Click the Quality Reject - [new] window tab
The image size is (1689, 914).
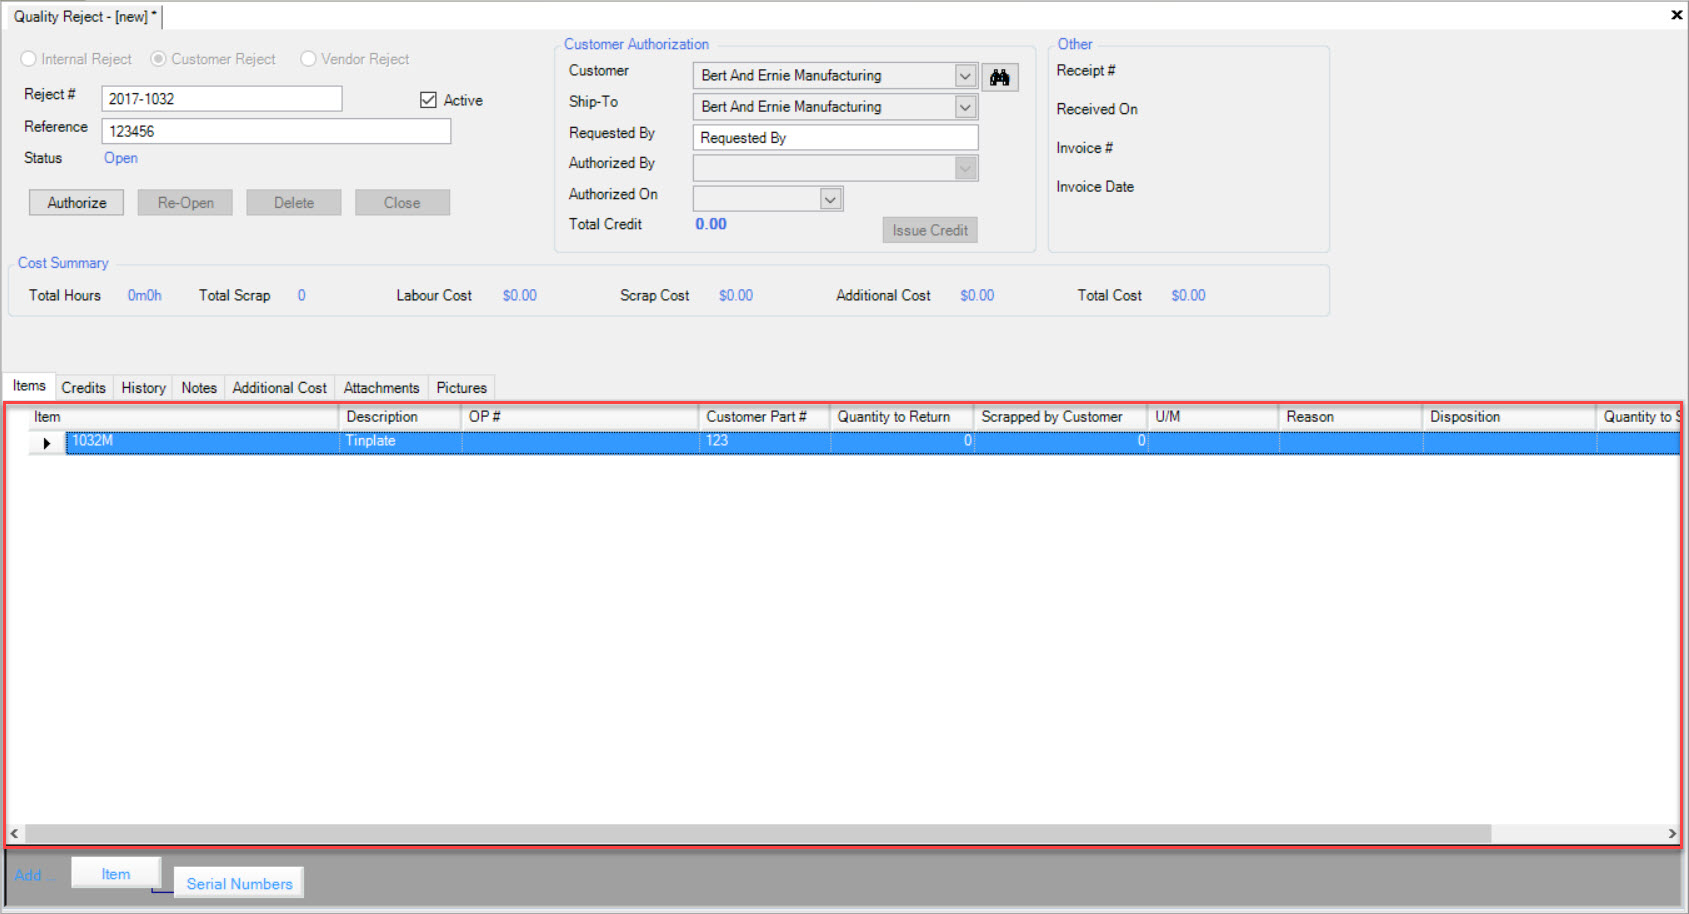tap(84, 17)
